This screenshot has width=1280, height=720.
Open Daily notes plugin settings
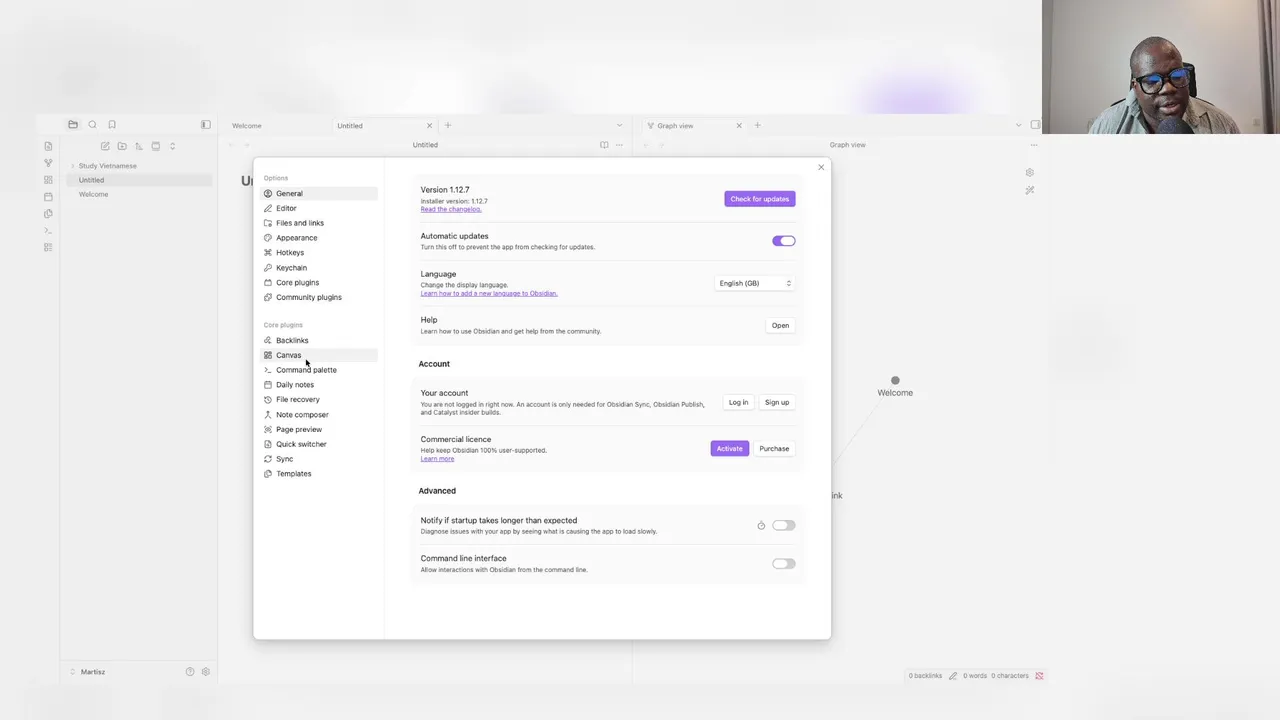(x=319, y=385)
